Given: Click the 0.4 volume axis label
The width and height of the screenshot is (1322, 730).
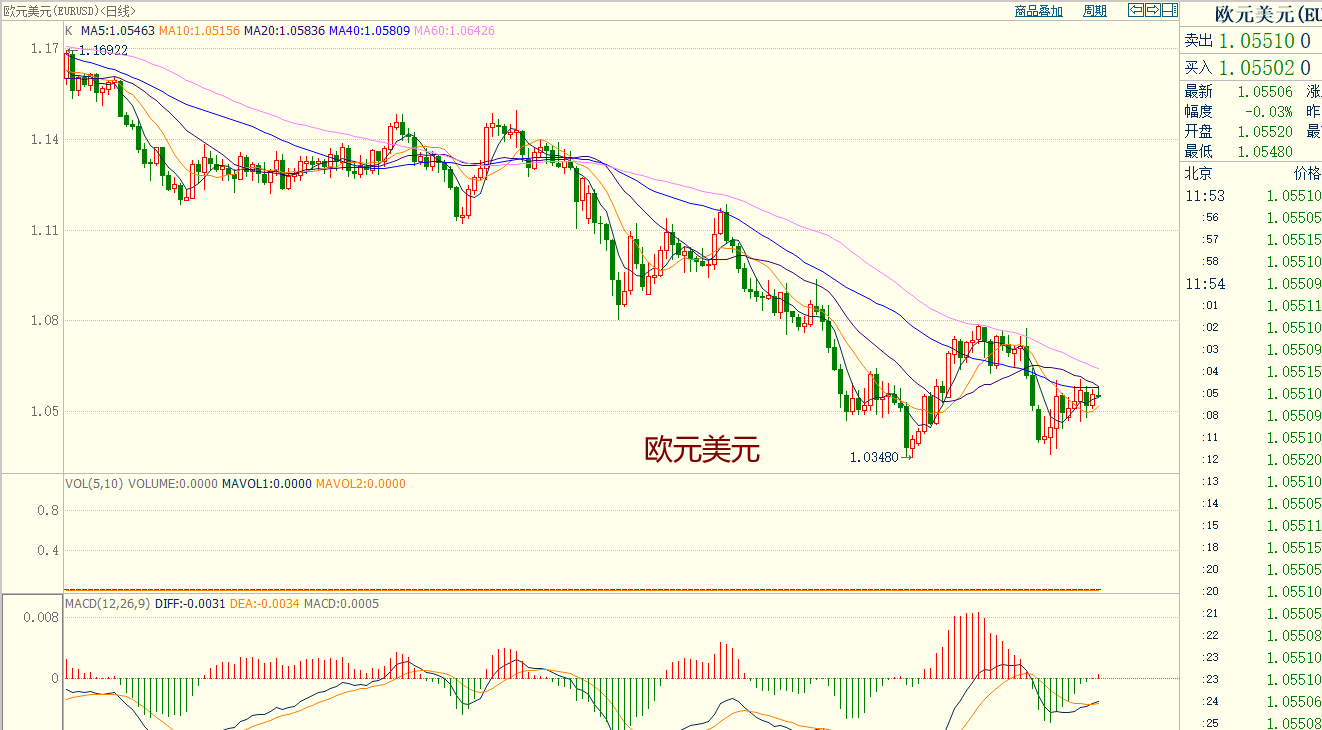Looking at the screenshot, I should tap(48, 550).
